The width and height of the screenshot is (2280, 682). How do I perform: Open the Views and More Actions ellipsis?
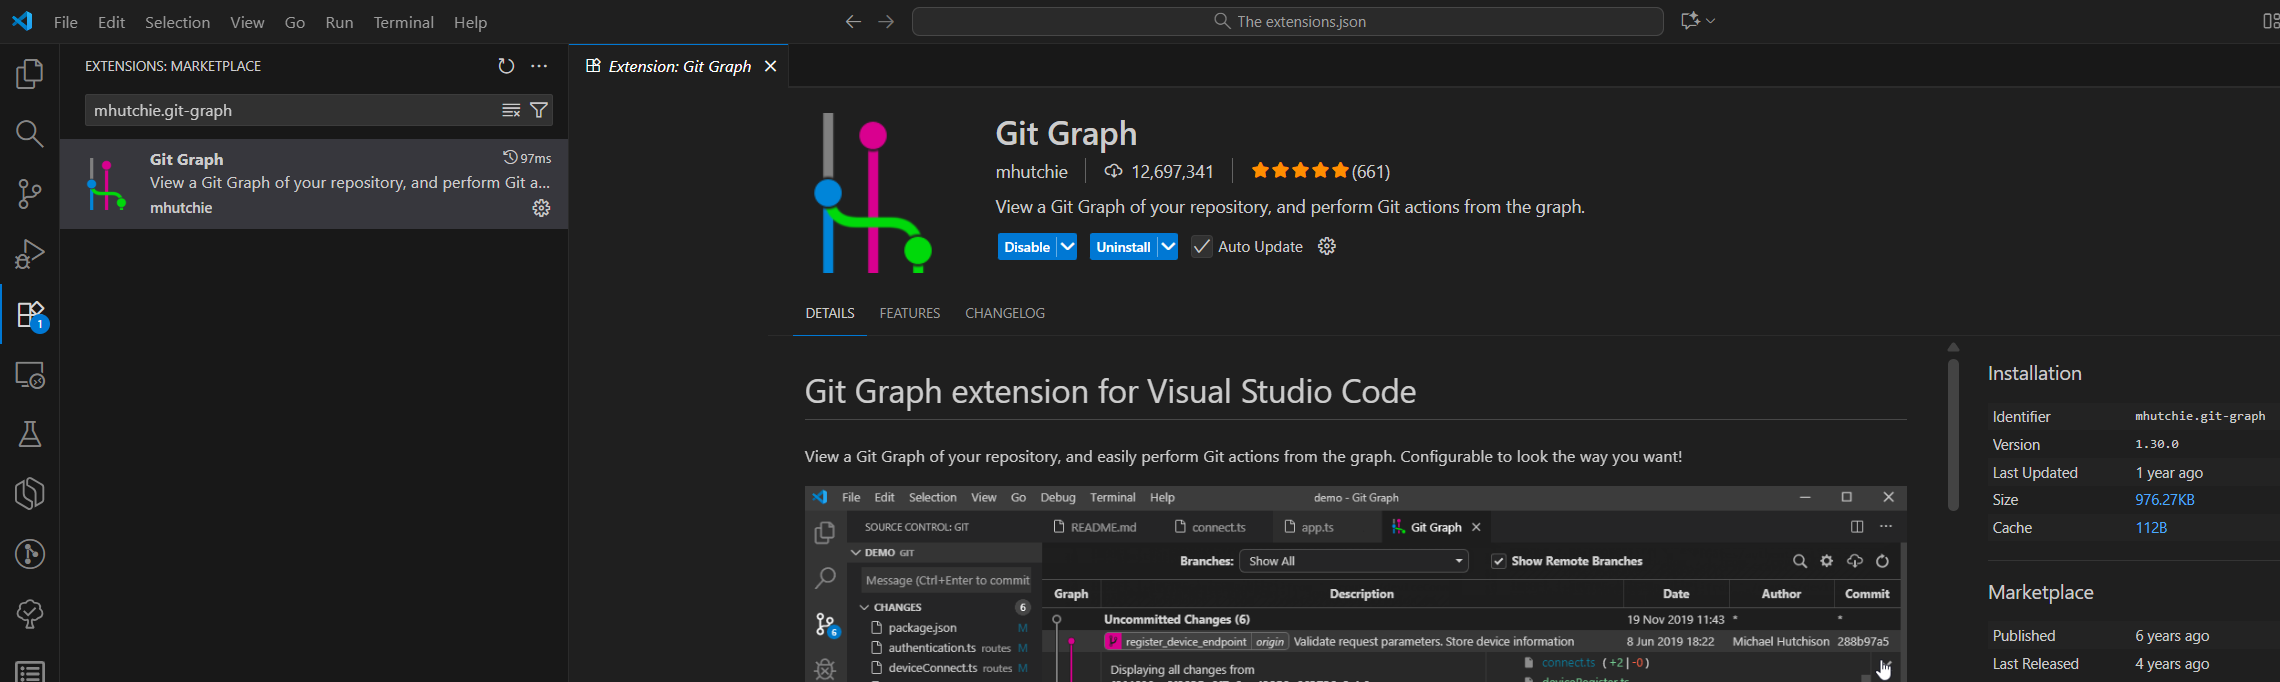[x=539, y=66]
